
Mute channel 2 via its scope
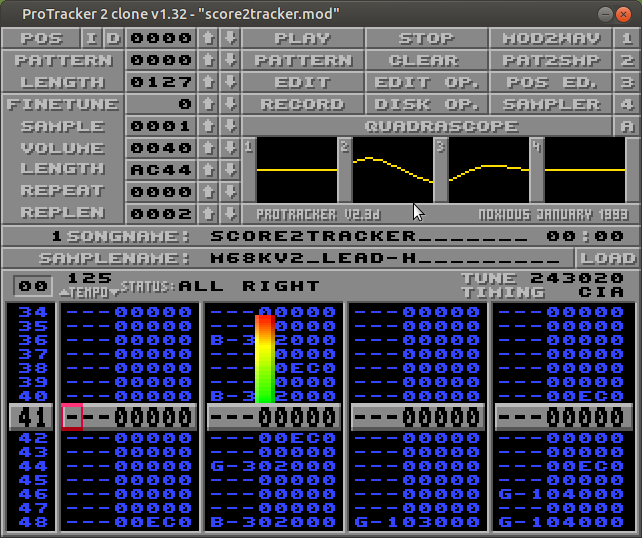[393, 170]
